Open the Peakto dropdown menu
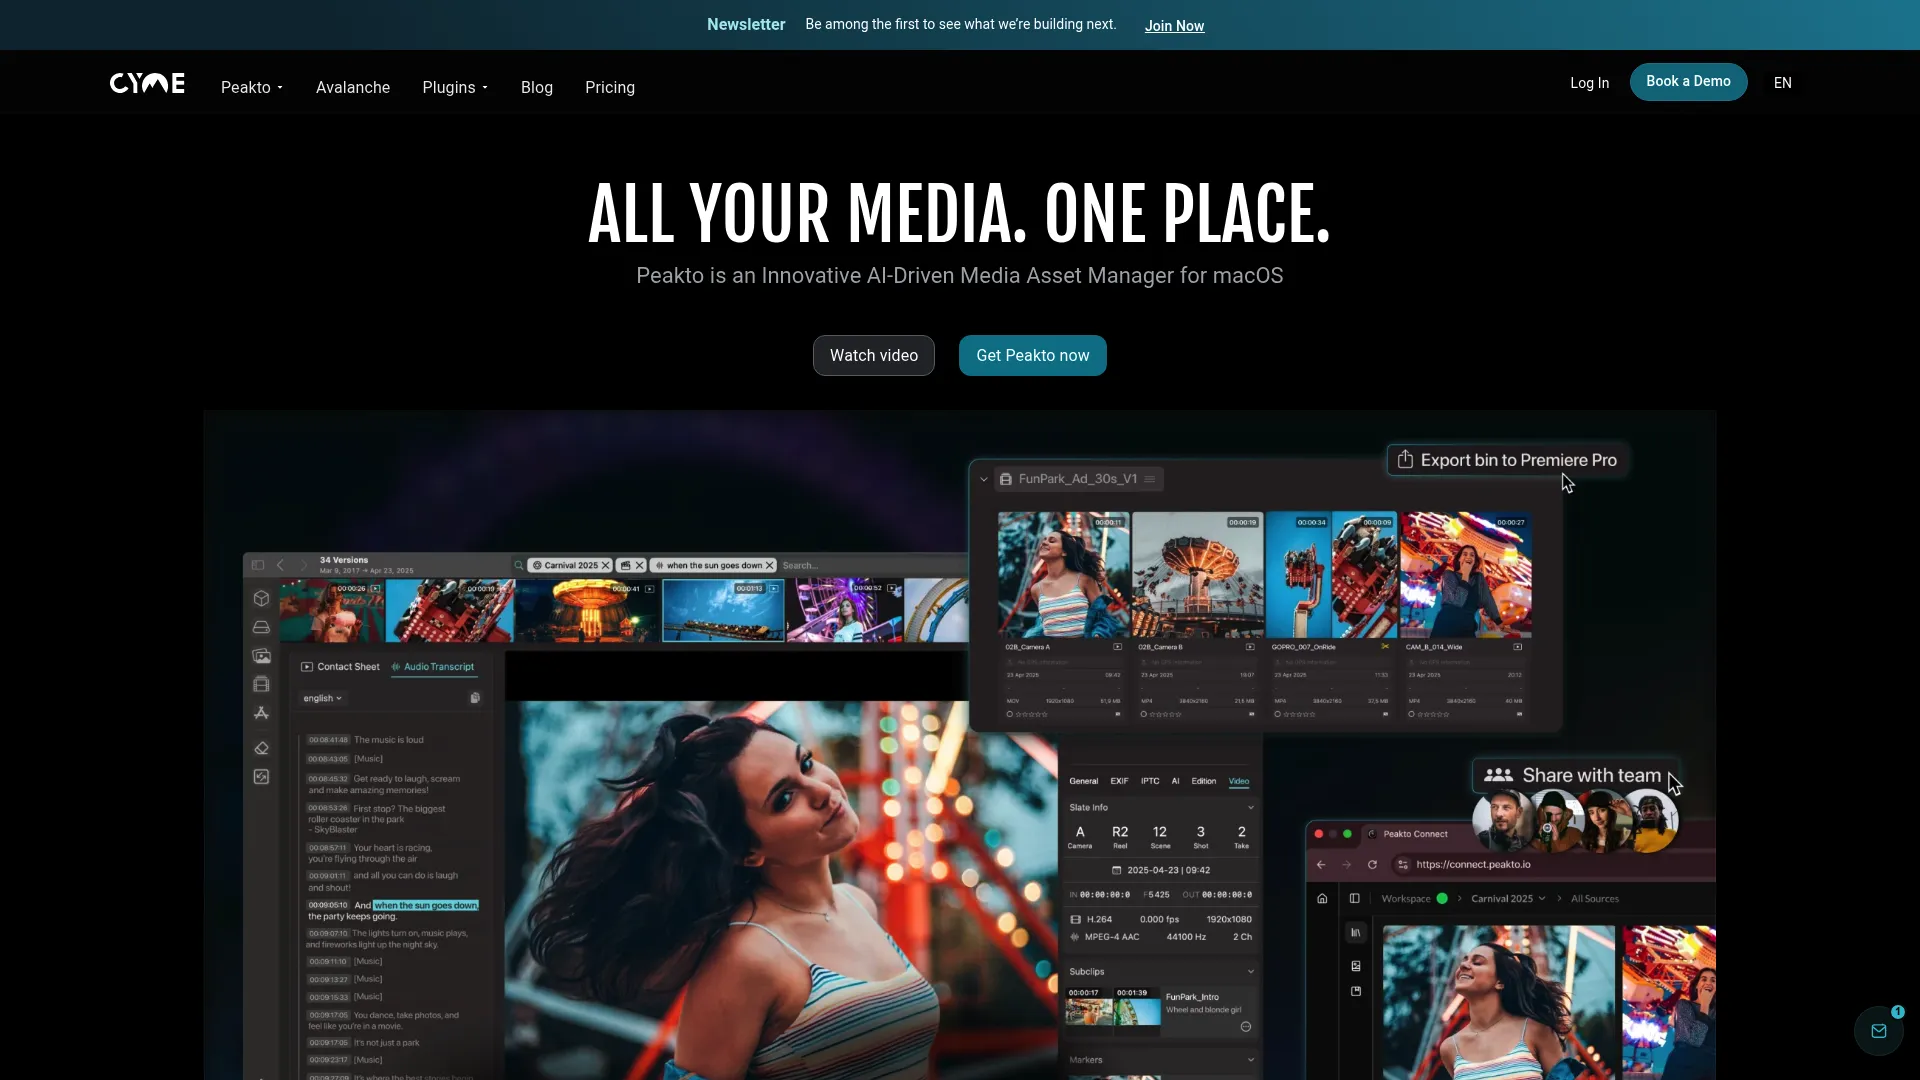This screenshot has height=1080, width=1920. tap(252, 87)
